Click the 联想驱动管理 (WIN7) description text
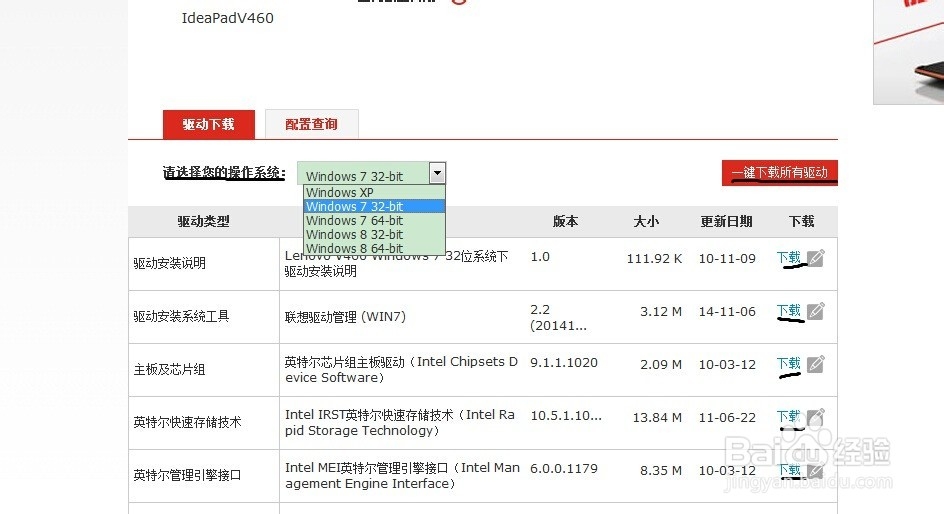The image size is (944, 514). pyautogui.click(x=346, y=317)
